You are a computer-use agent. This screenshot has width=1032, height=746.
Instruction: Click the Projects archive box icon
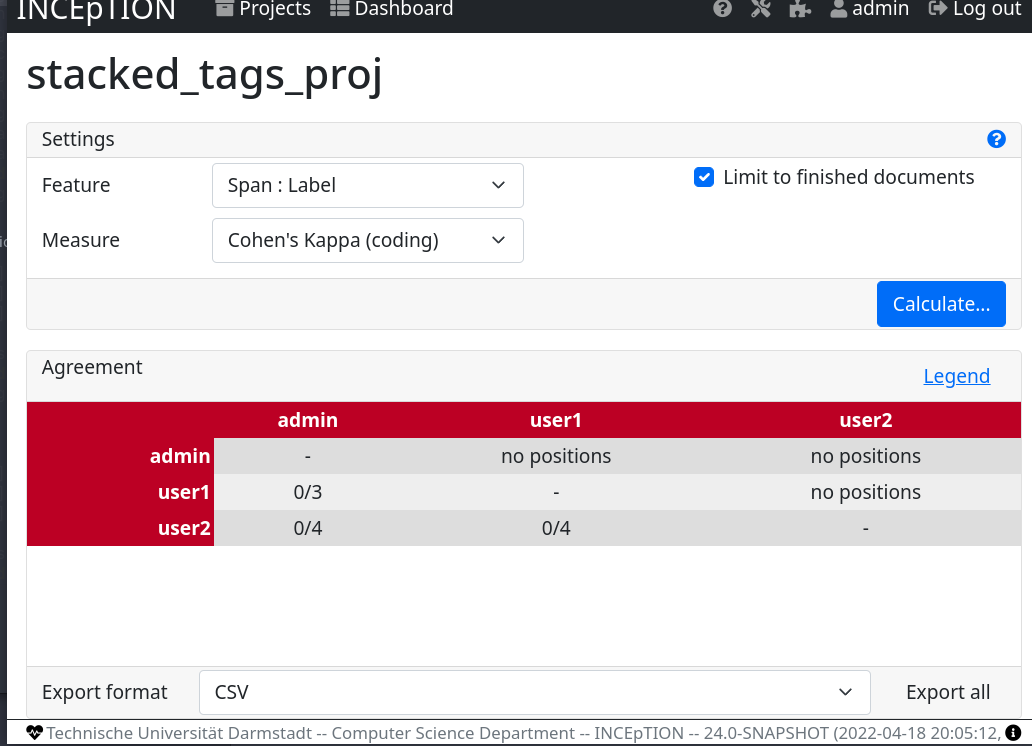pos(224,9)
